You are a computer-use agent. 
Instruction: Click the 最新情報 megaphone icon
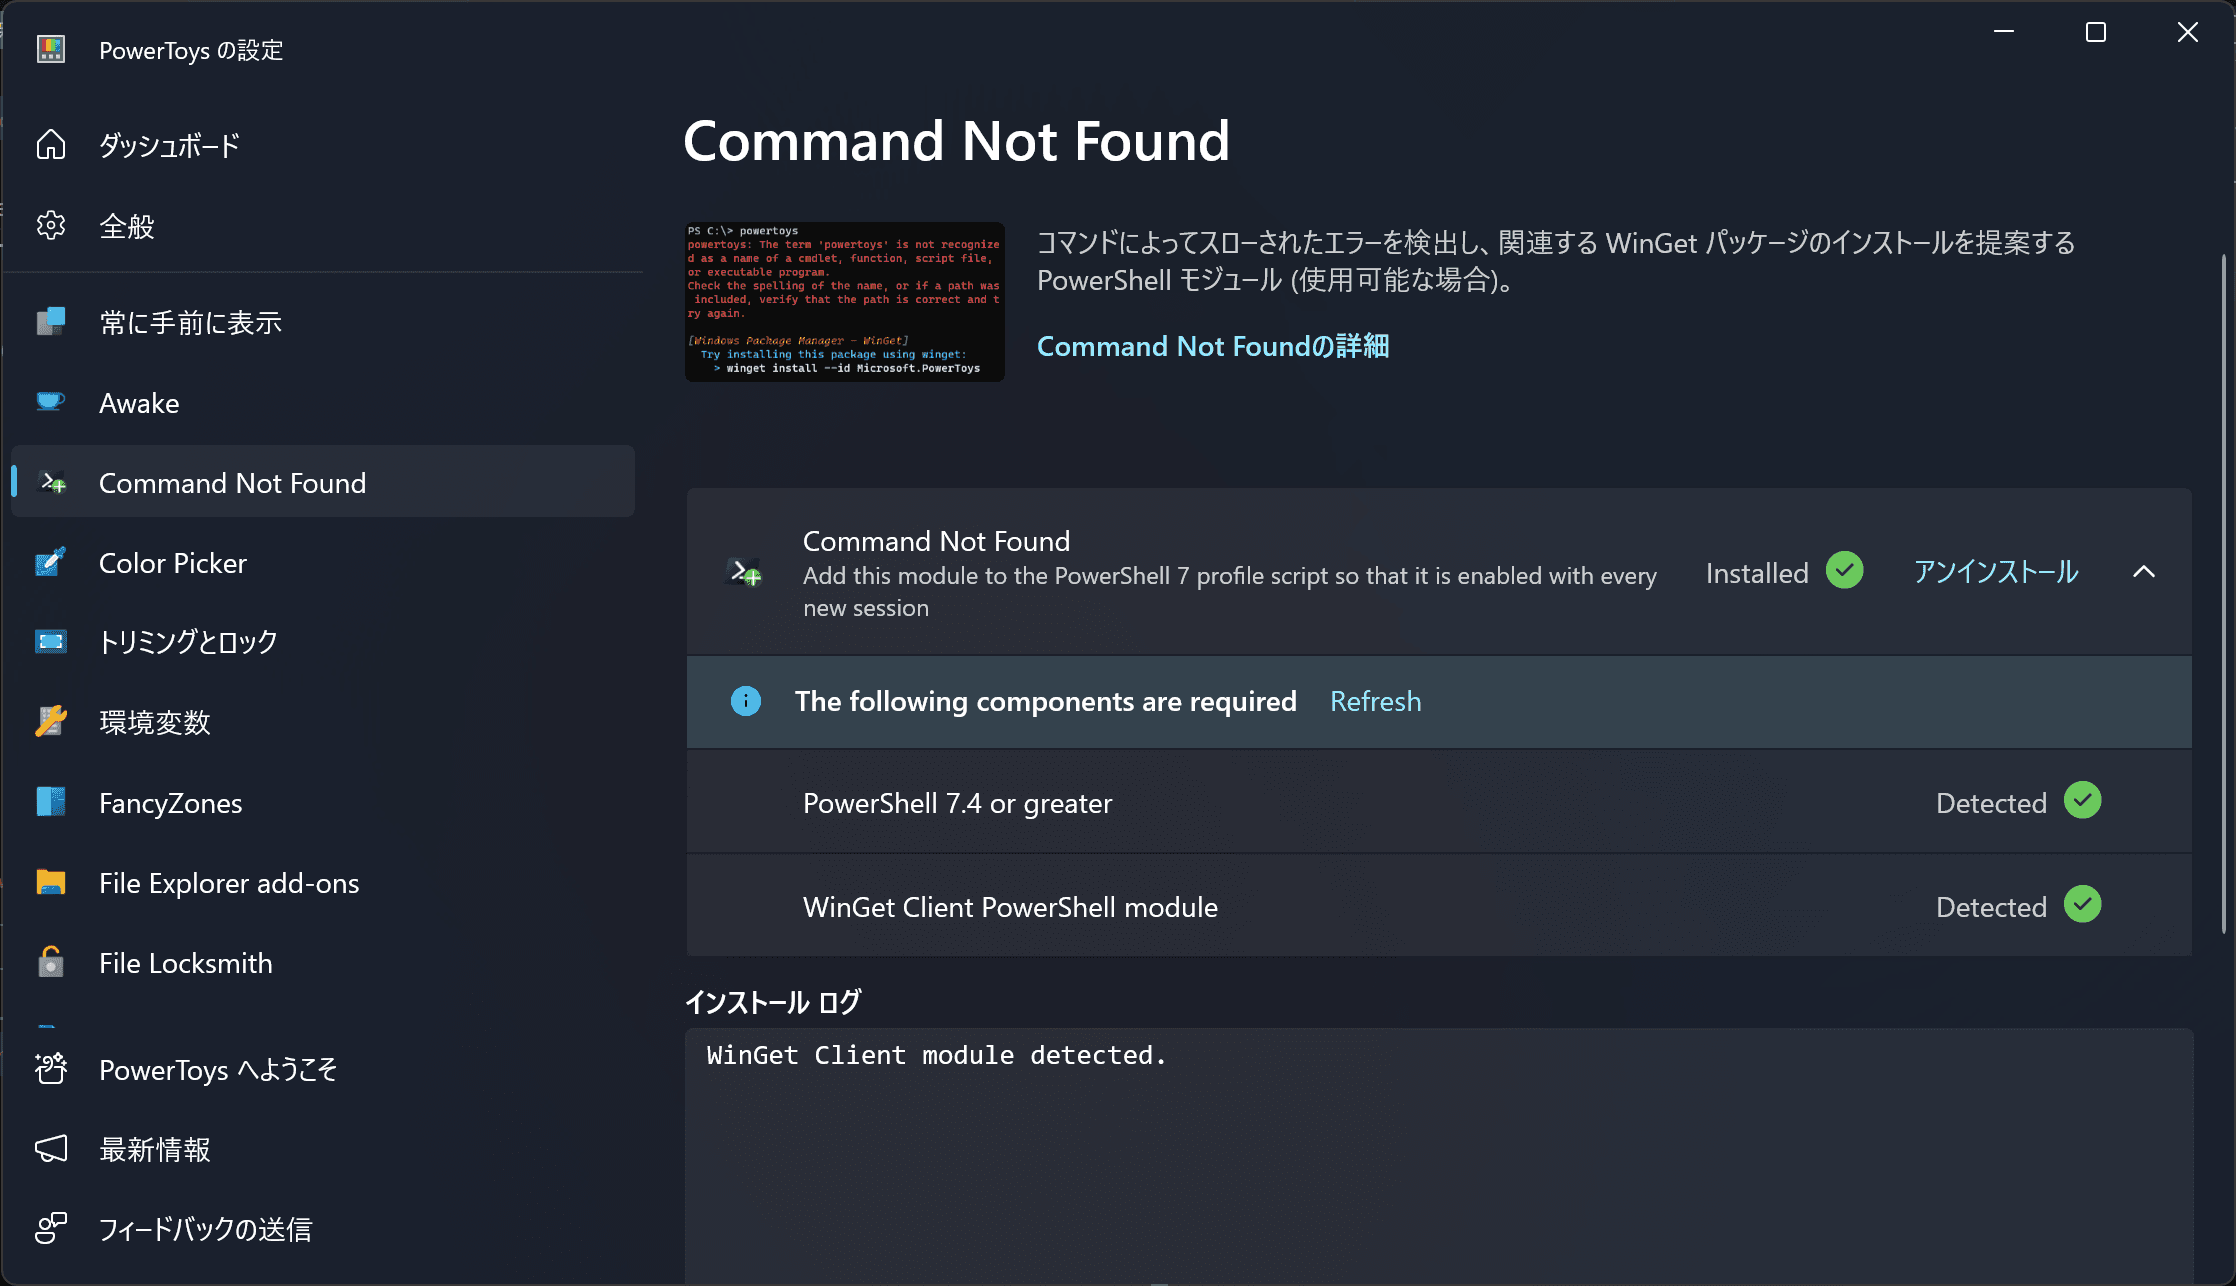51,1149
